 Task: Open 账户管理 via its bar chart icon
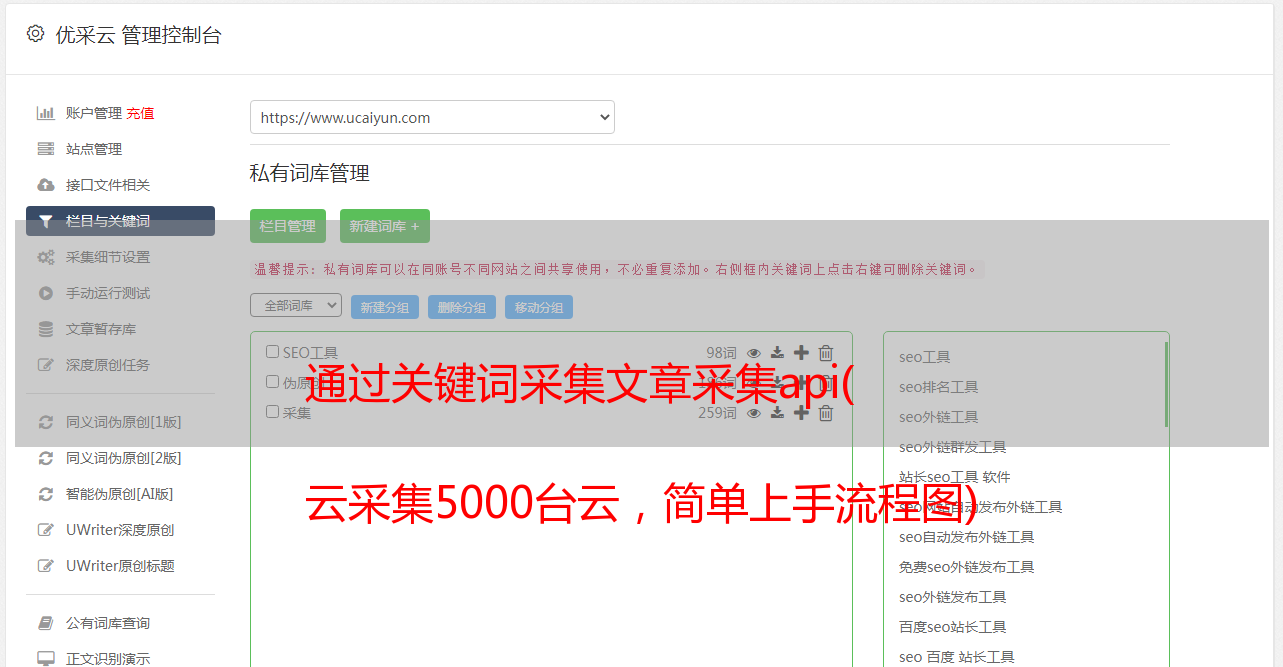click(45, 113)
